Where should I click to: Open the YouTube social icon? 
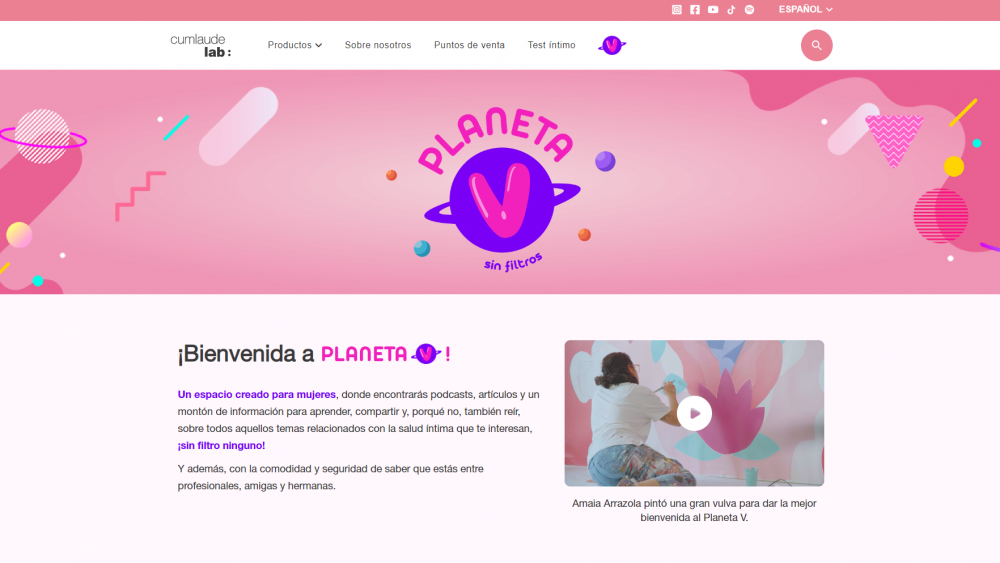point(713,10)
